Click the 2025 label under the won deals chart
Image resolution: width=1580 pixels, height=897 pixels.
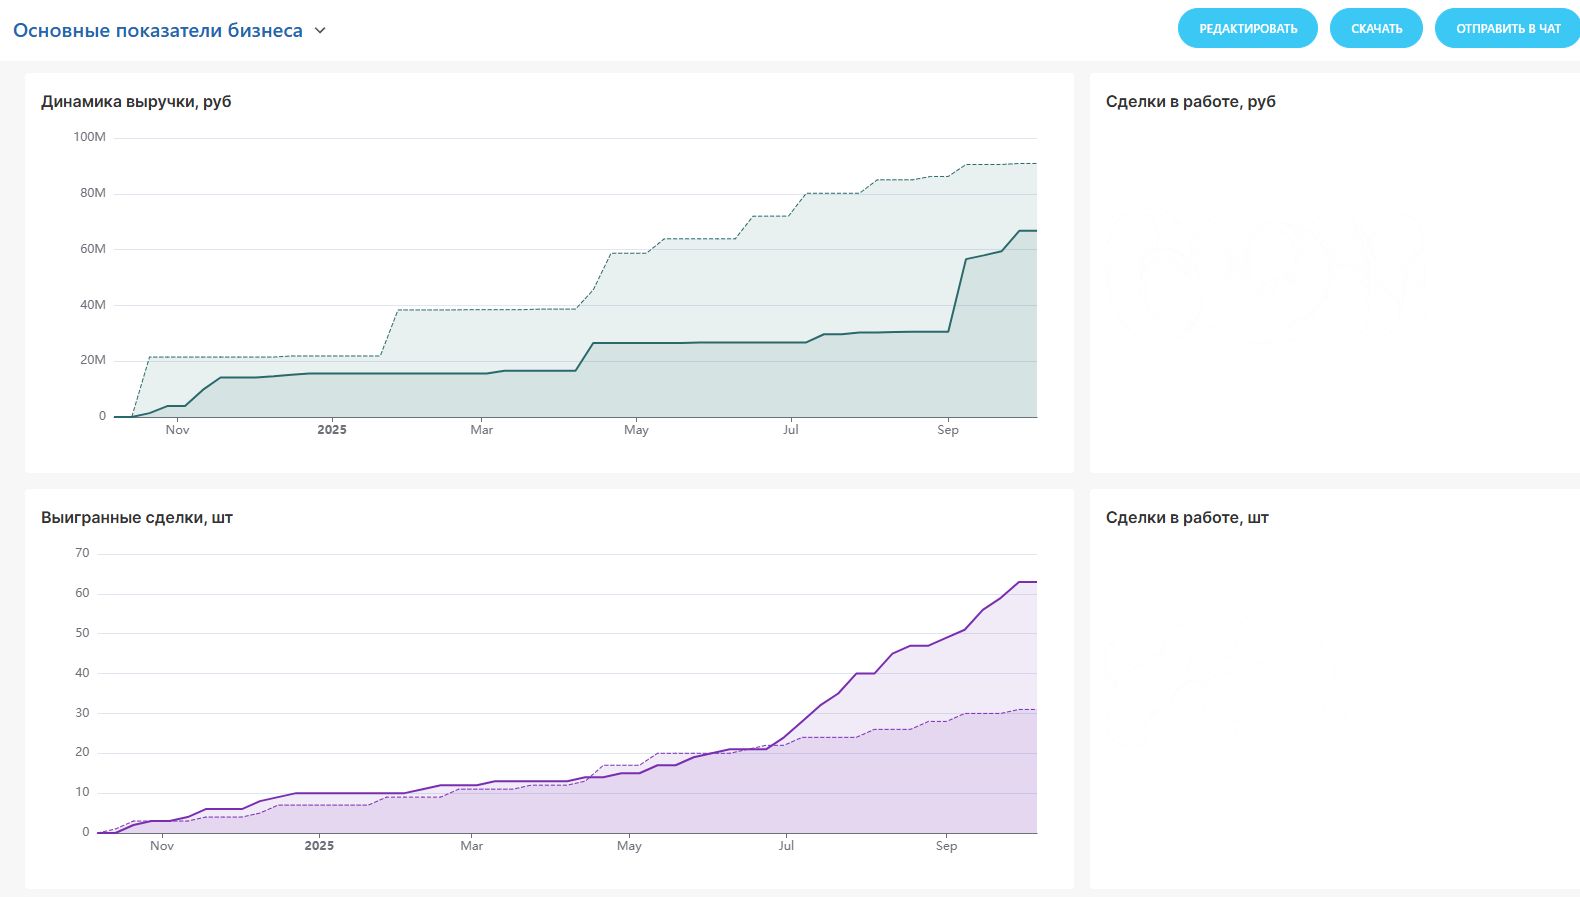(x=319, y=846)
